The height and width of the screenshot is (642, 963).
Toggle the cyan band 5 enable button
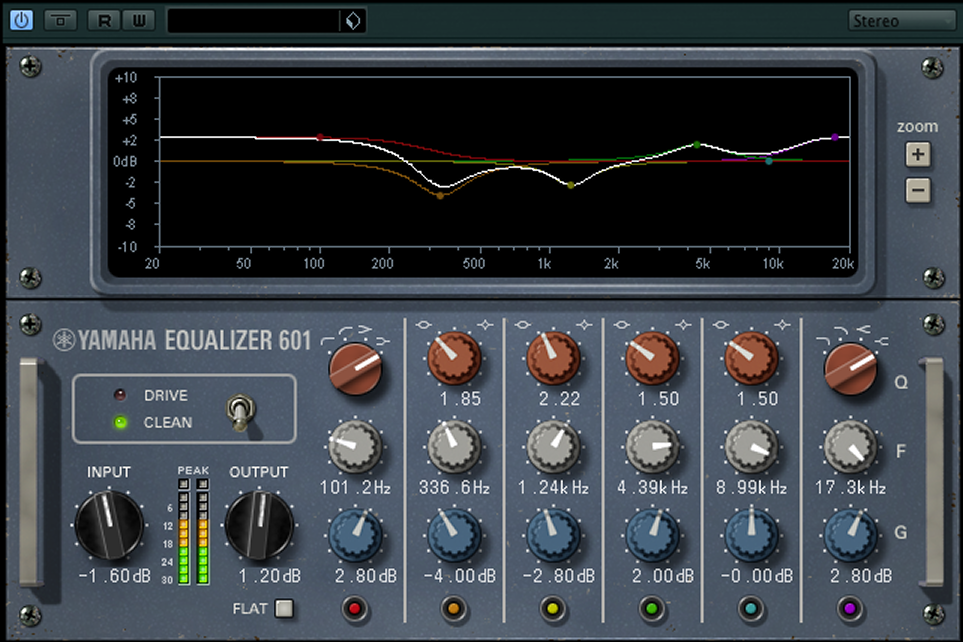751,609
